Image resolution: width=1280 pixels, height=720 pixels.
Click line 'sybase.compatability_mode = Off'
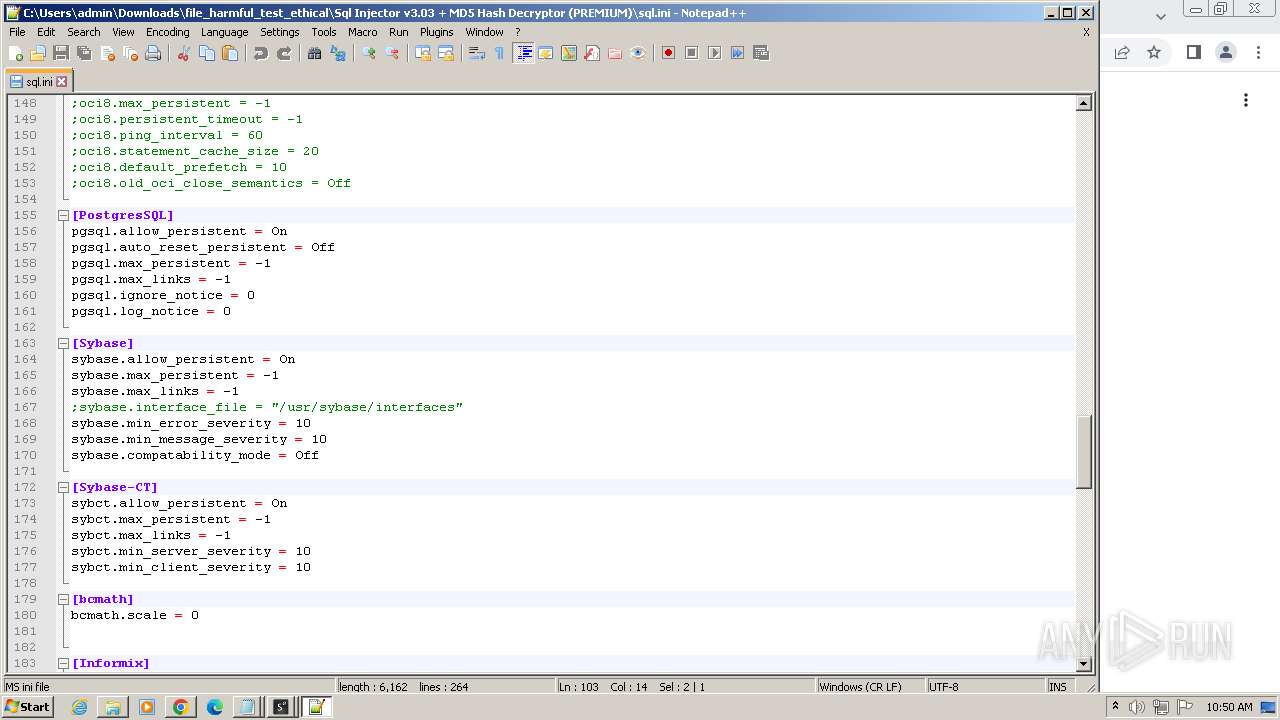195,455
